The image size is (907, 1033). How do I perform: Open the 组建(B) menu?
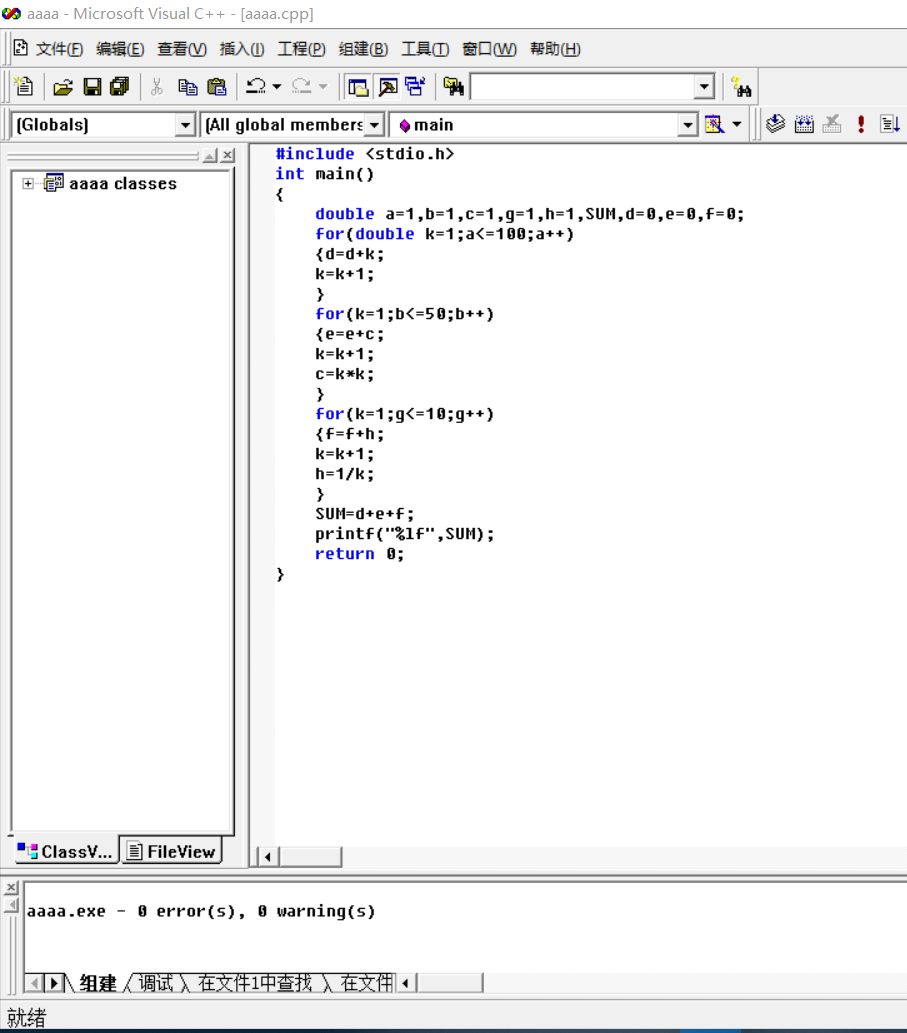[x=364, y=49]
